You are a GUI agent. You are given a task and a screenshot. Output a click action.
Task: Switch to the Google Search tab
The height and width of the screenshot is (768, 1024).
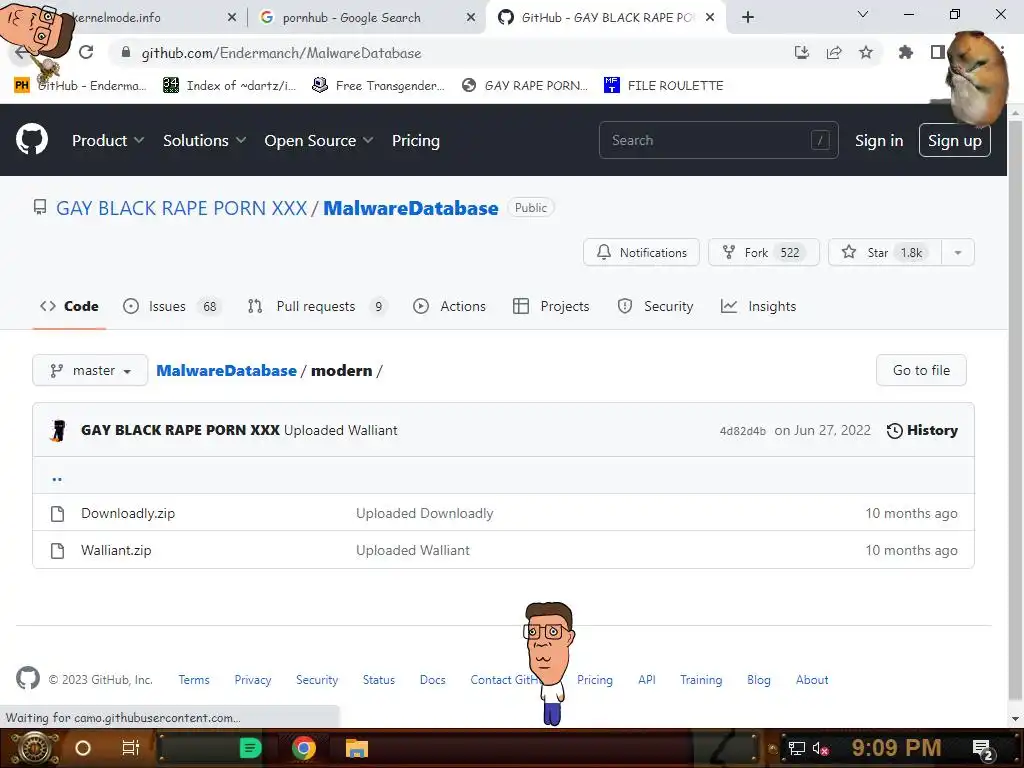click(x=366, y=18)
